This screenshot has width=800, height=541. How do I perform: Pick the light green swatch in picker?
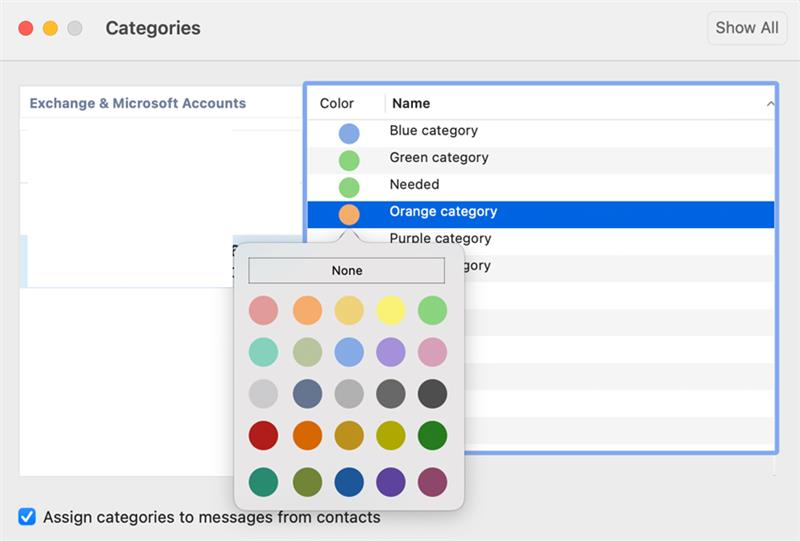point(433,310)
